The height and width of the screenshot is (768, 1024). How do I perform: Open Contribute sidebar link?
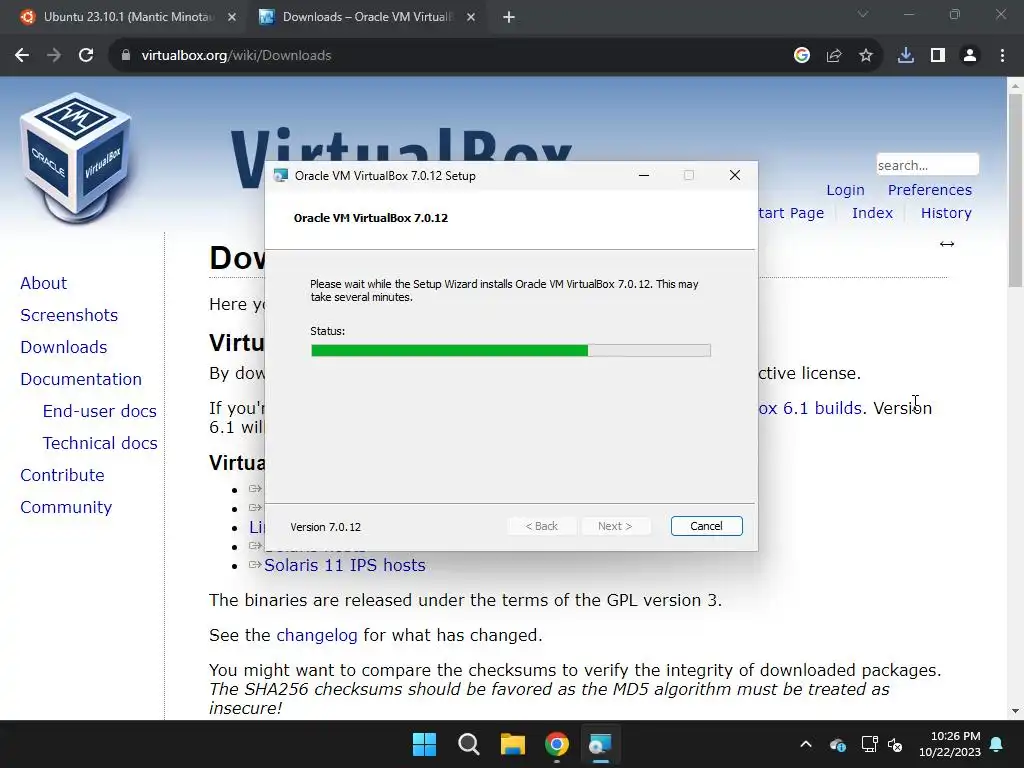click(62, 475)
